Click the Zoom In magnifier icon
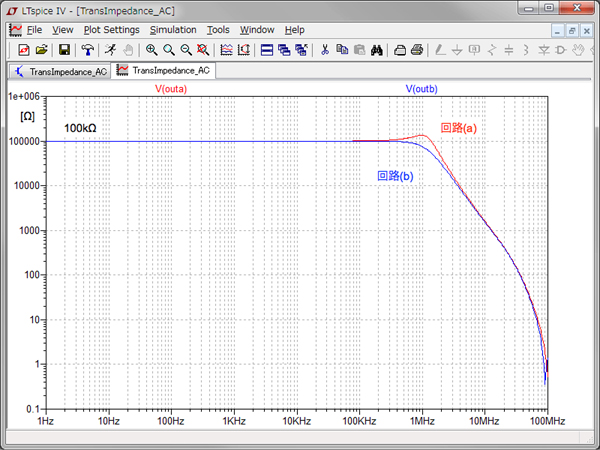The height and width of the screenshot is (450, 600). [x=151, y=49]
